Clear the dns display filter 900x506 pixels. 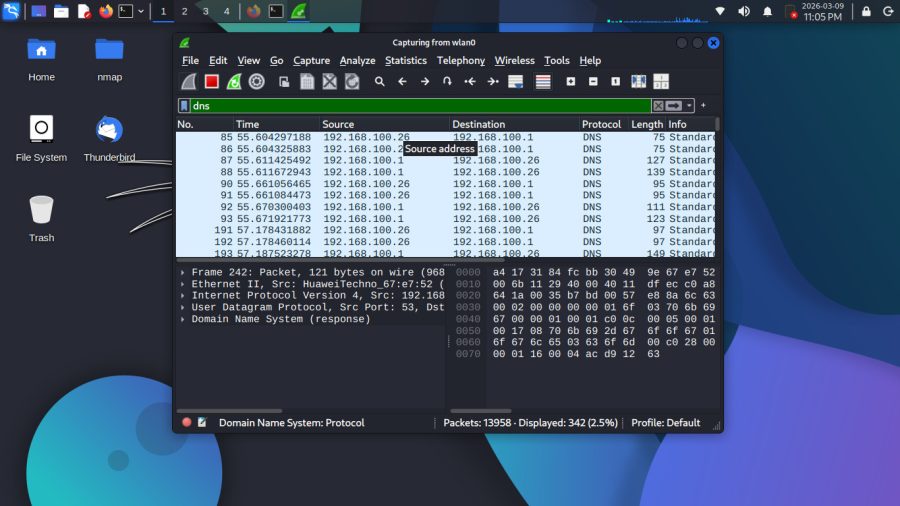coord(658,105)
